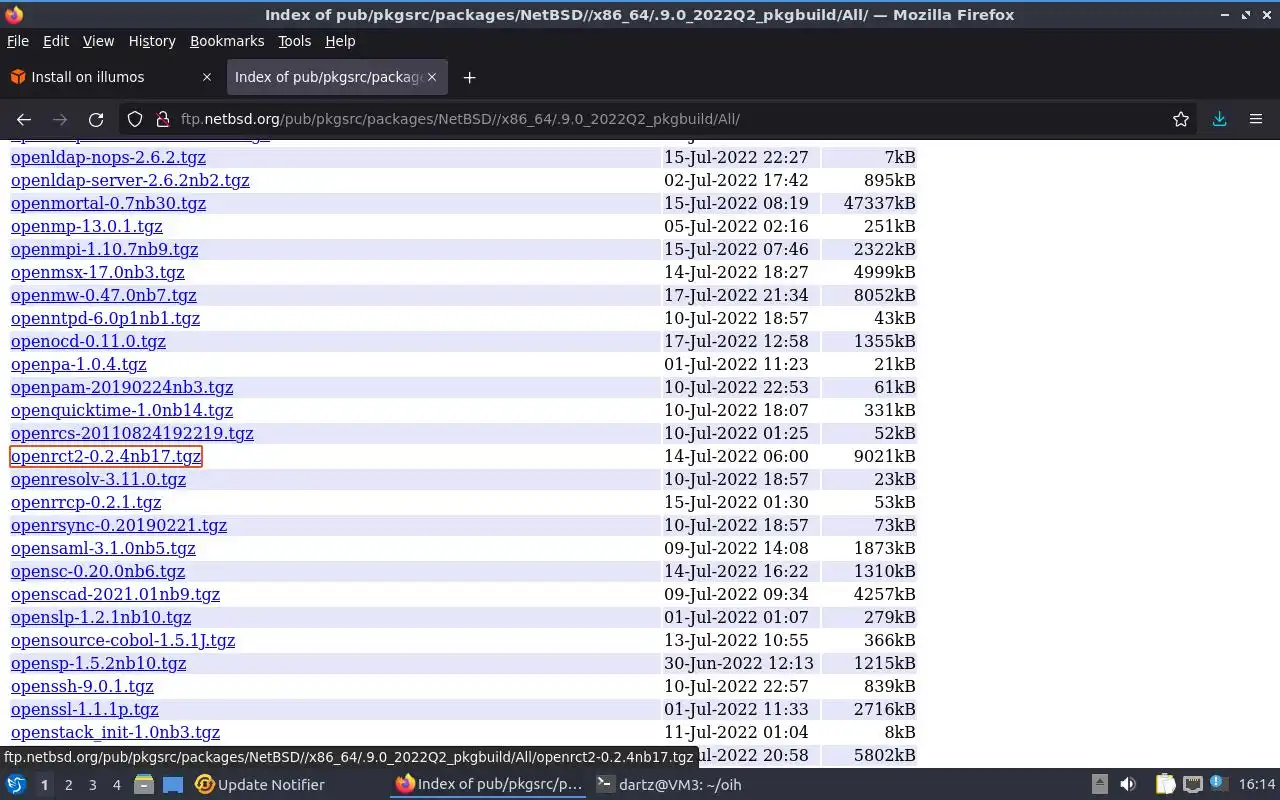Screen dimensions: 1280x800
Task: Open the openresolv-3.11.0.tgz link
Action: click(98, 479)
